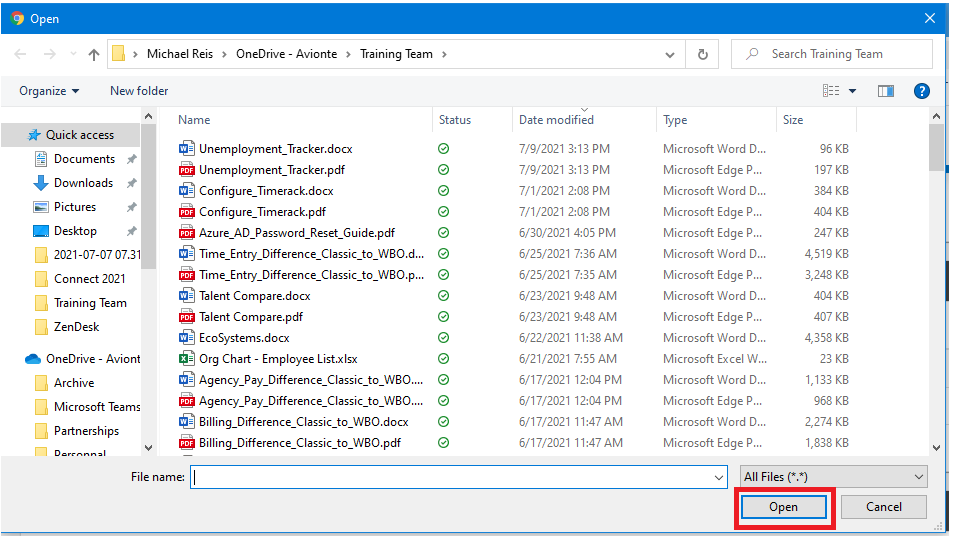Click the Open button

(783, 507)
